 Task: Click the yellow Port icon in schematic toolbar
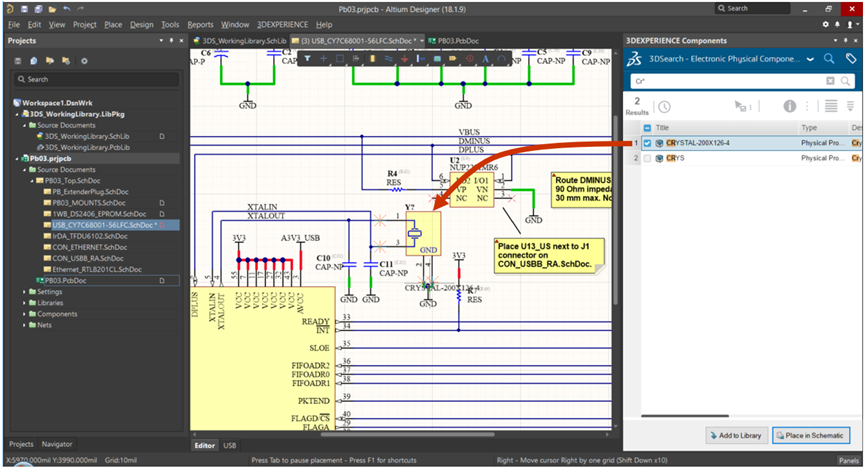pyautogui.click(x=453, y=58)
